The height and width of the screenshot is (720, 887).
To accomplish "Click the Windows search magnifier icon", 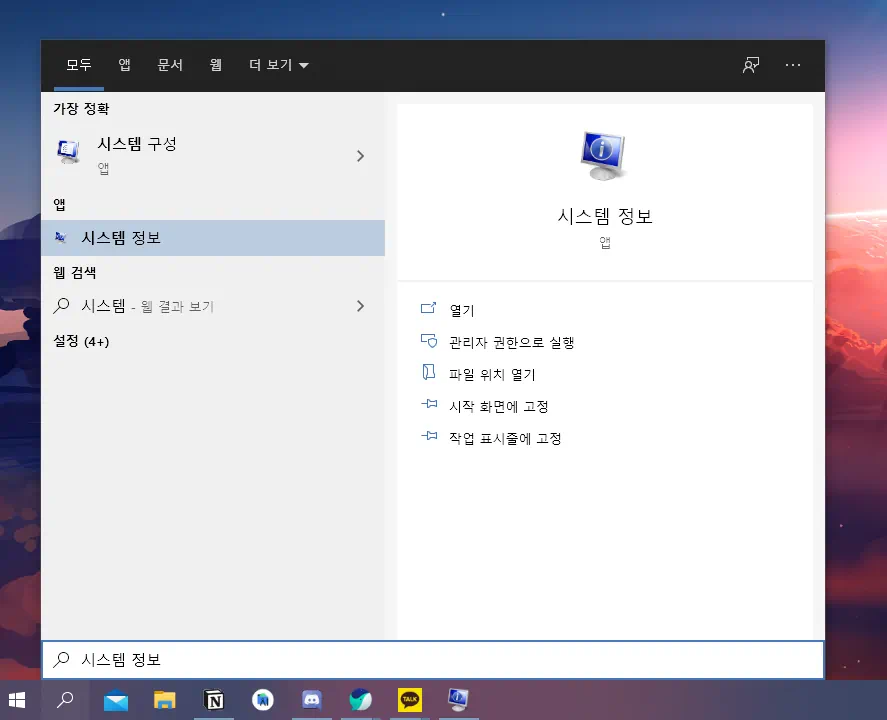I will (64, 700).
